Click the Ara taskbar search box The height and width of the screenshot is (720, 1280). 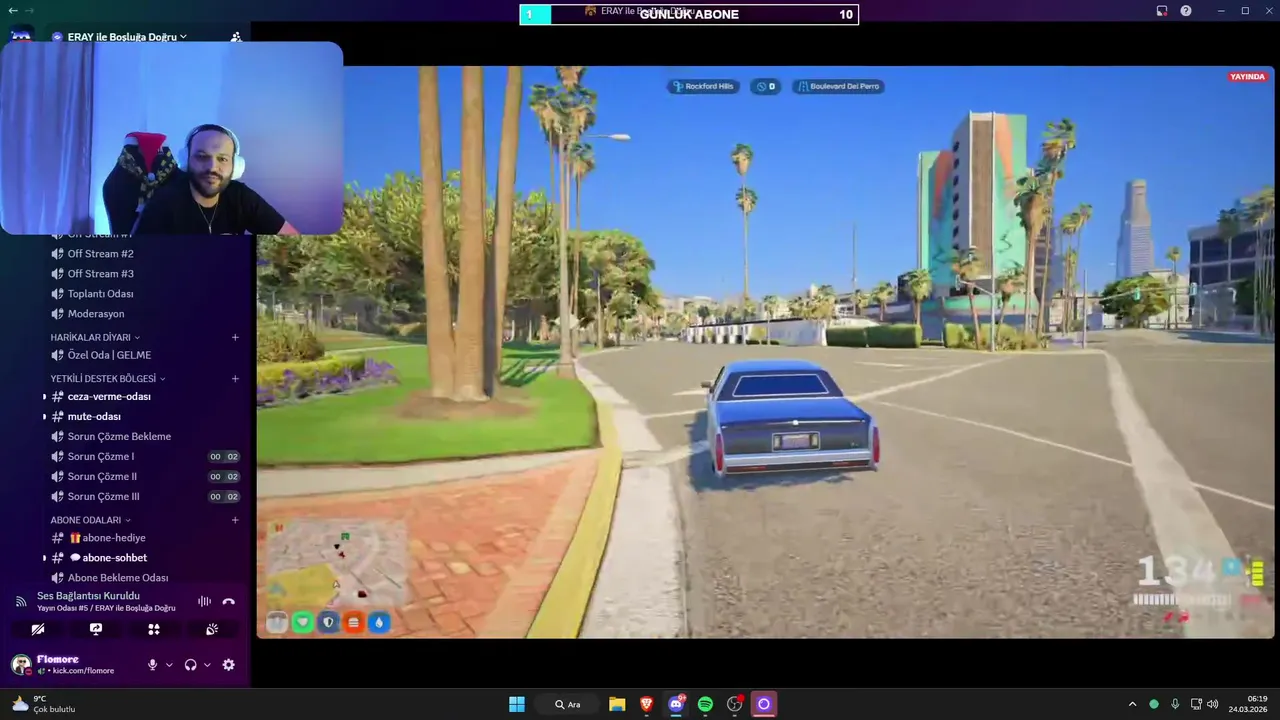[568, 704]
